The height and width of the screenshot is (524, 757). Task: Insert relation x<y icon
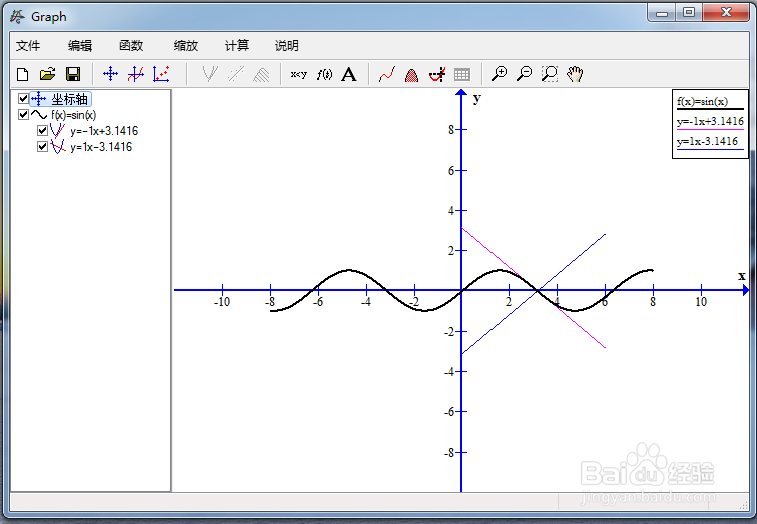click(299, 74)
